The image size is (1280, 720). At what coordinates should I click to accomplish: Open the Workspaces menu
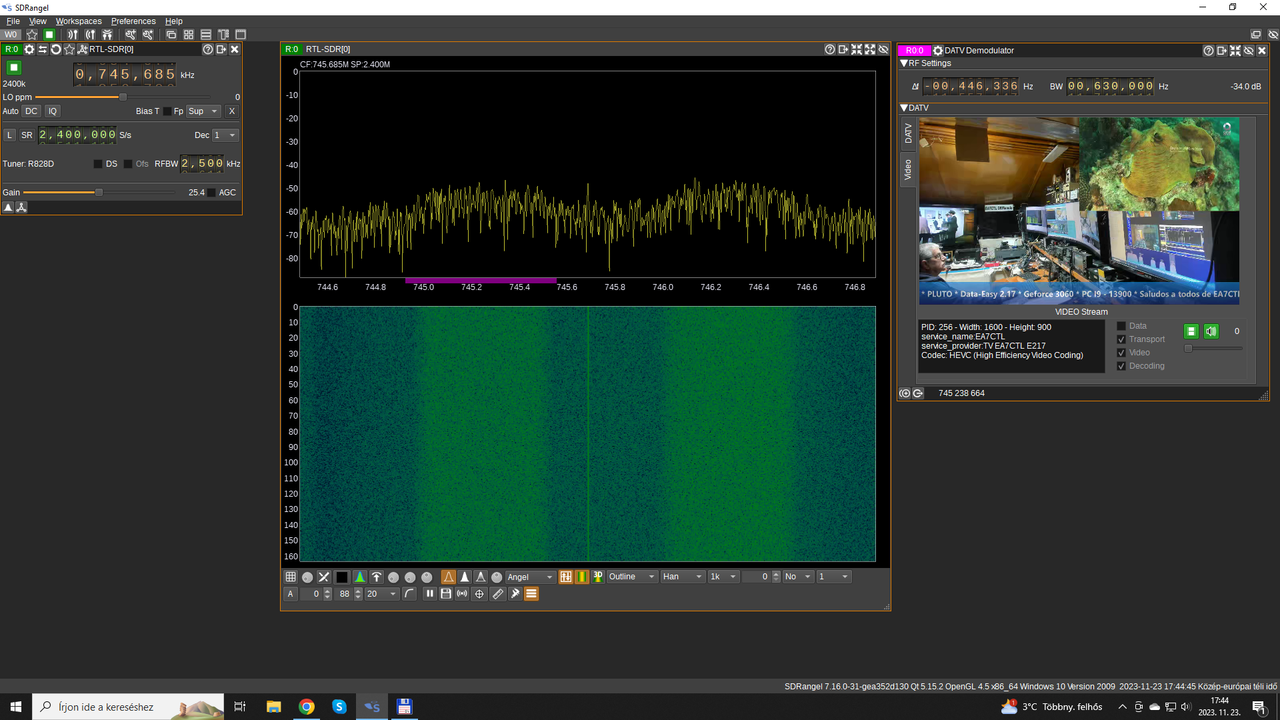(78, 21)
